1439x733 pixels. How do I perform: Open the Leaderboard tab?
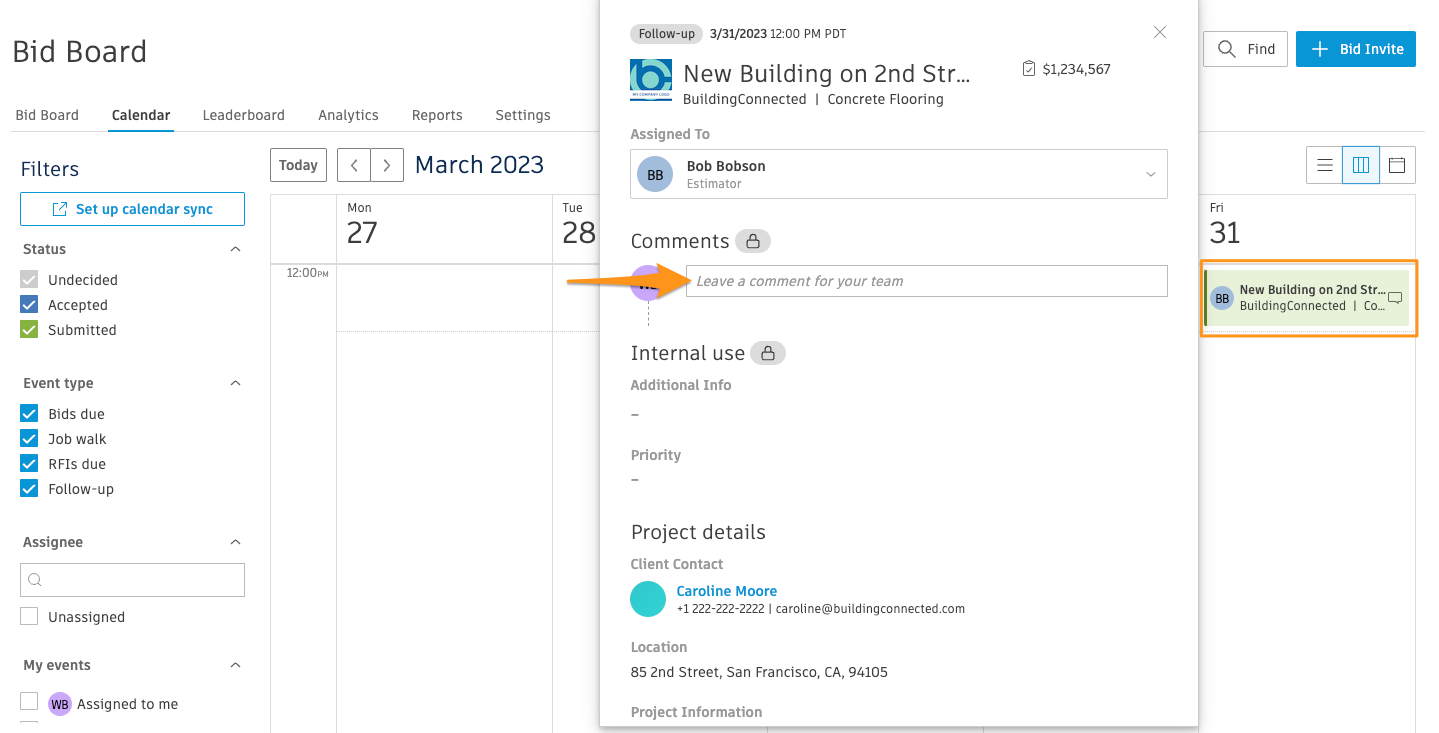tap(243, 115)
